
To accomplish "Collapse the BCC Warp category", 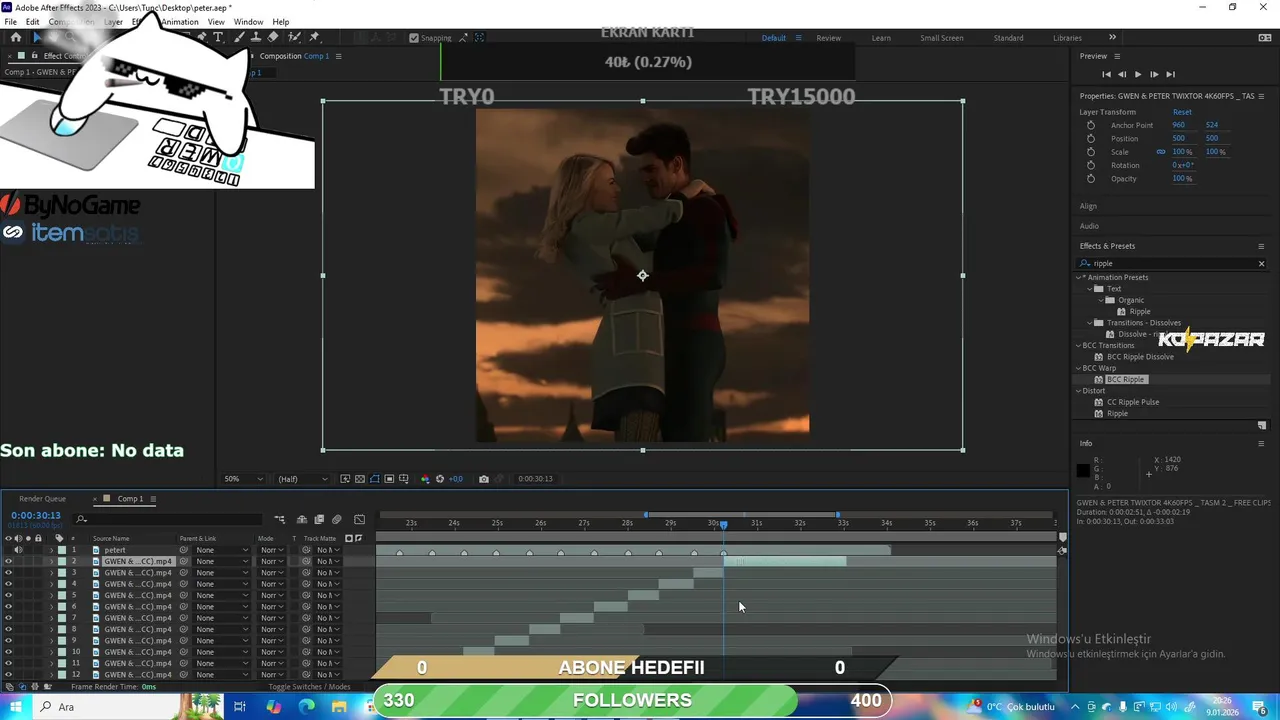I will (1080, 368).
